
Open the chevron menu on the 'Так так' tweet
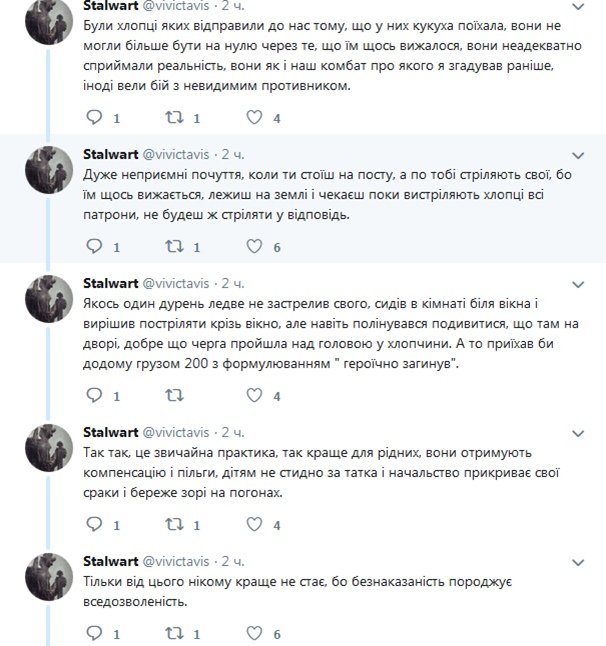(578, 434)
